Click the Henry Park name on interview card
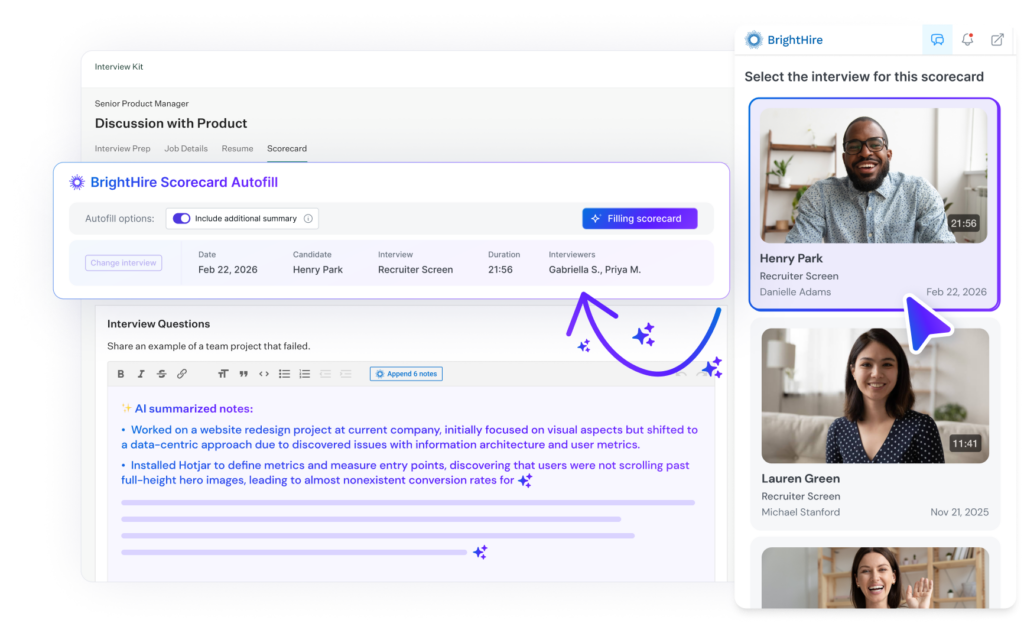The width and height of the screenshot is (1024, 633). coord(791,259)
